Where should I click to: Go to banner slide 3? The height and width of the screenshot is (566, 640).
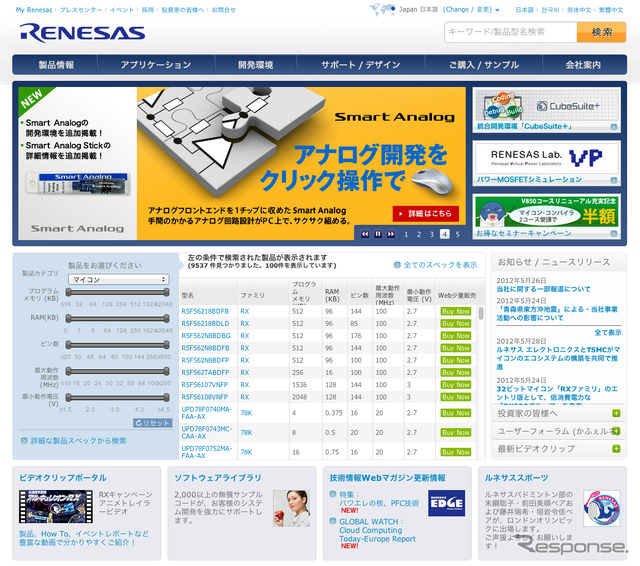click(431, 234)
